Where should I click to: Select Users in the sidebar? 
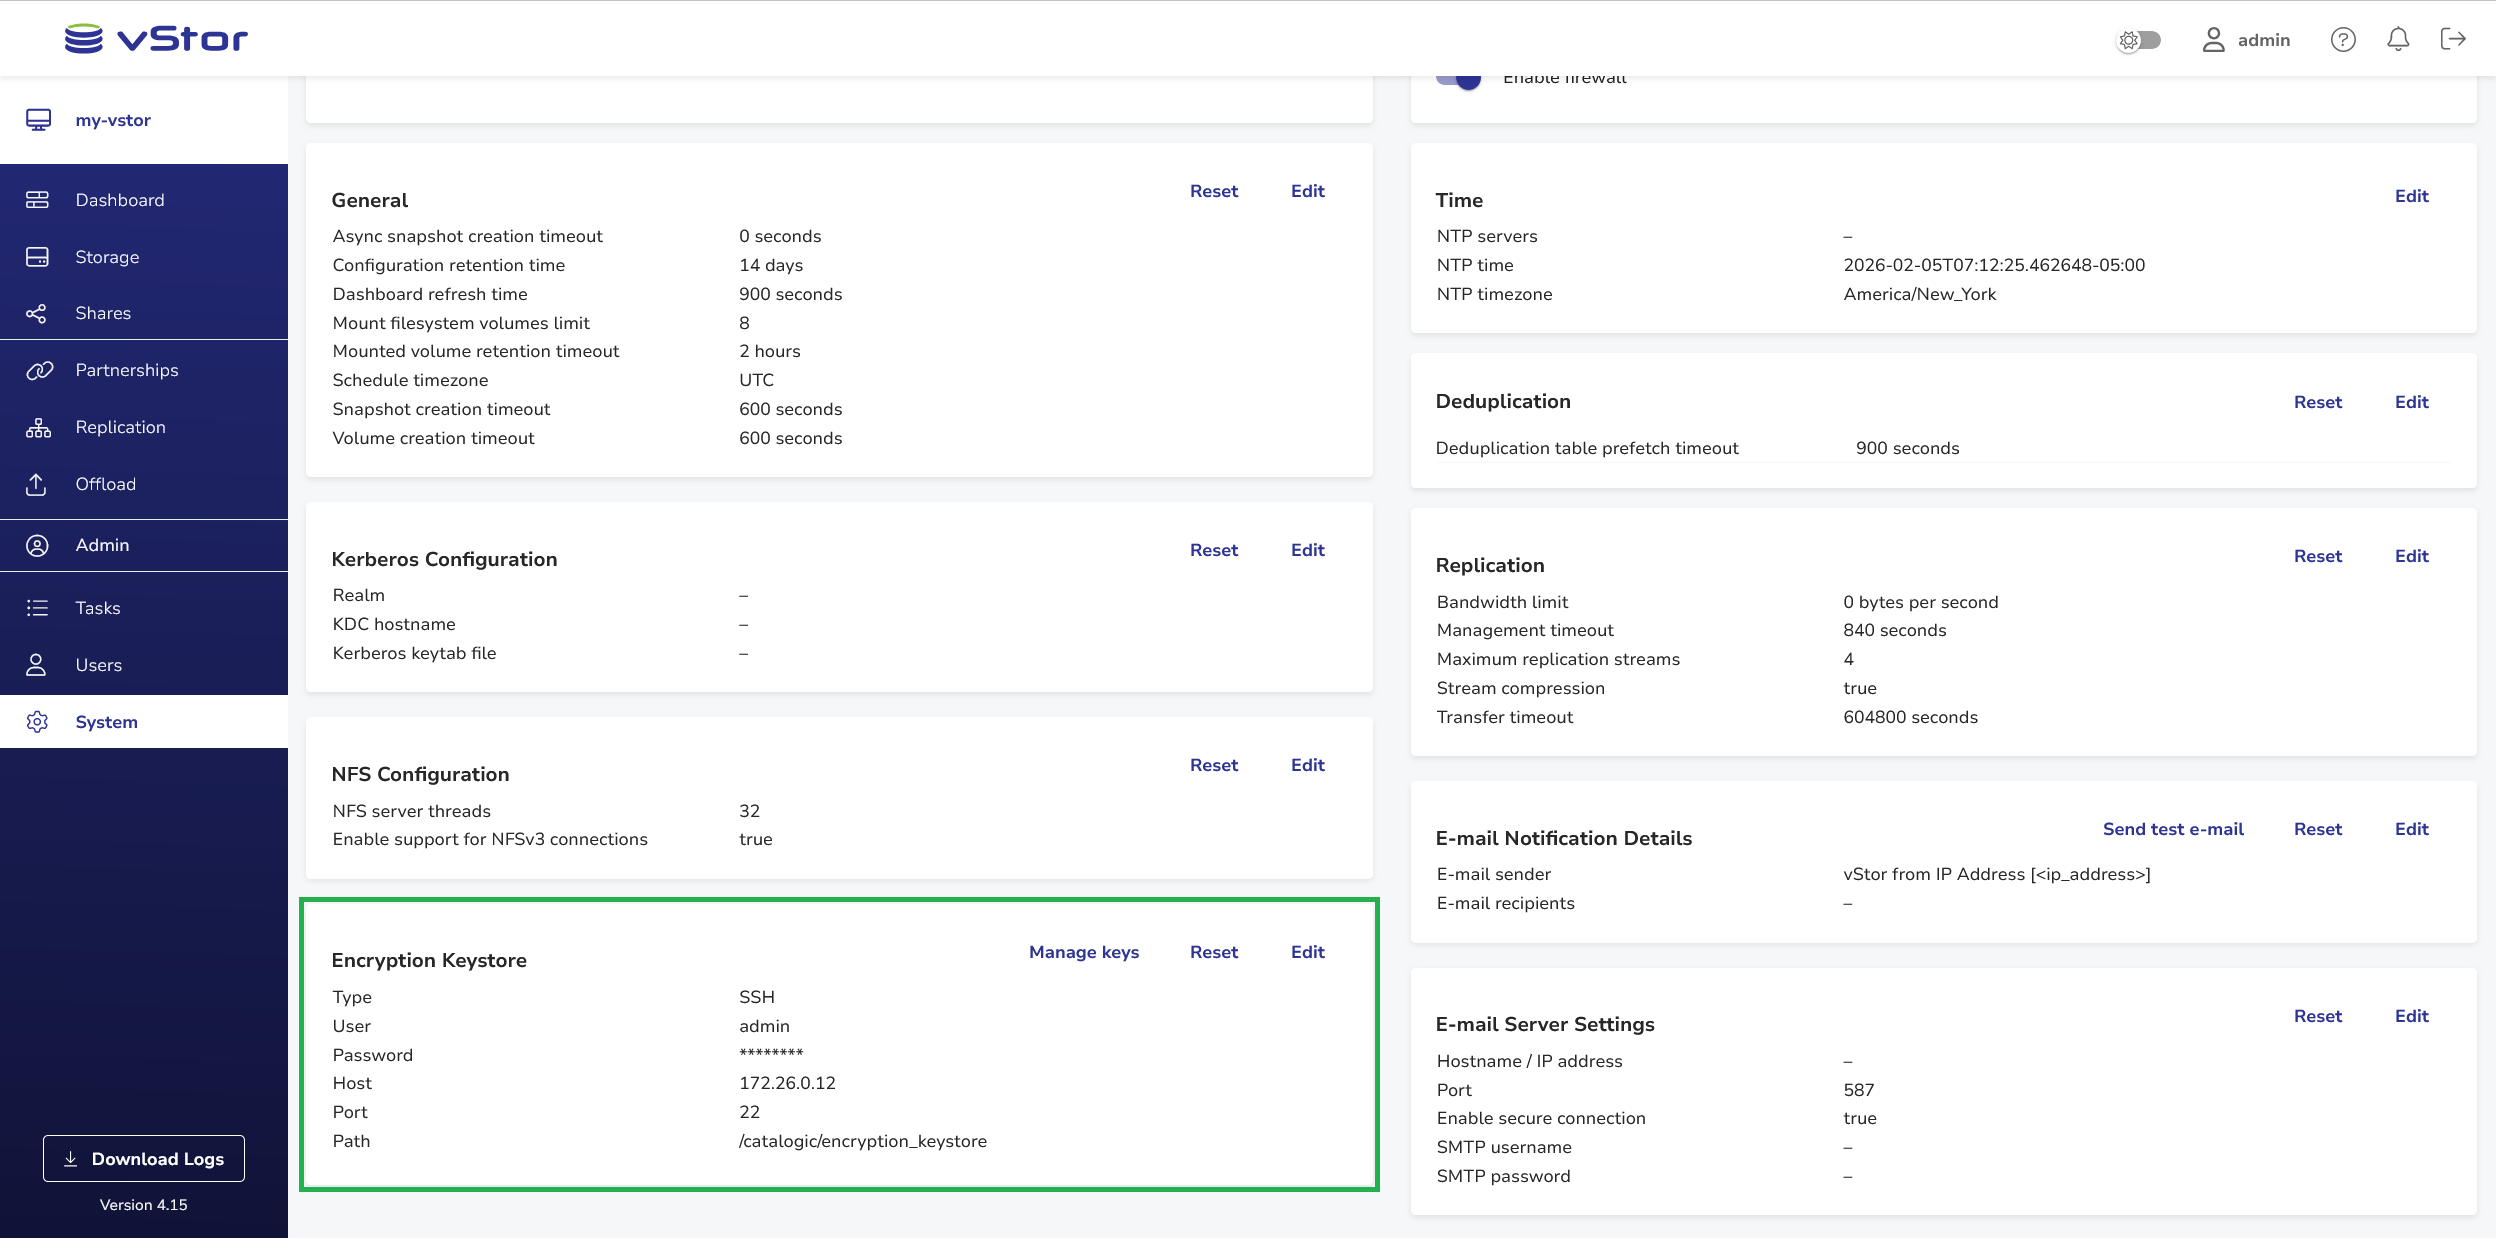tap(98, 665)
